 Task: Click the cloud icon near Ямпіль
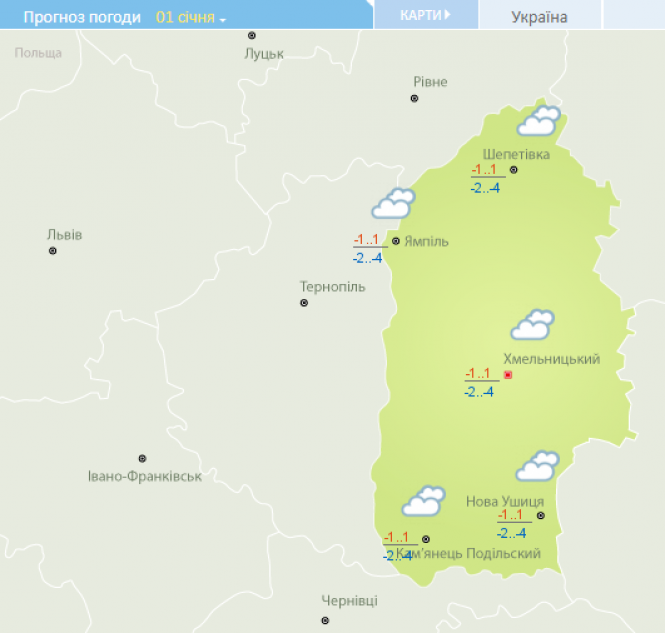coord(393,204)
